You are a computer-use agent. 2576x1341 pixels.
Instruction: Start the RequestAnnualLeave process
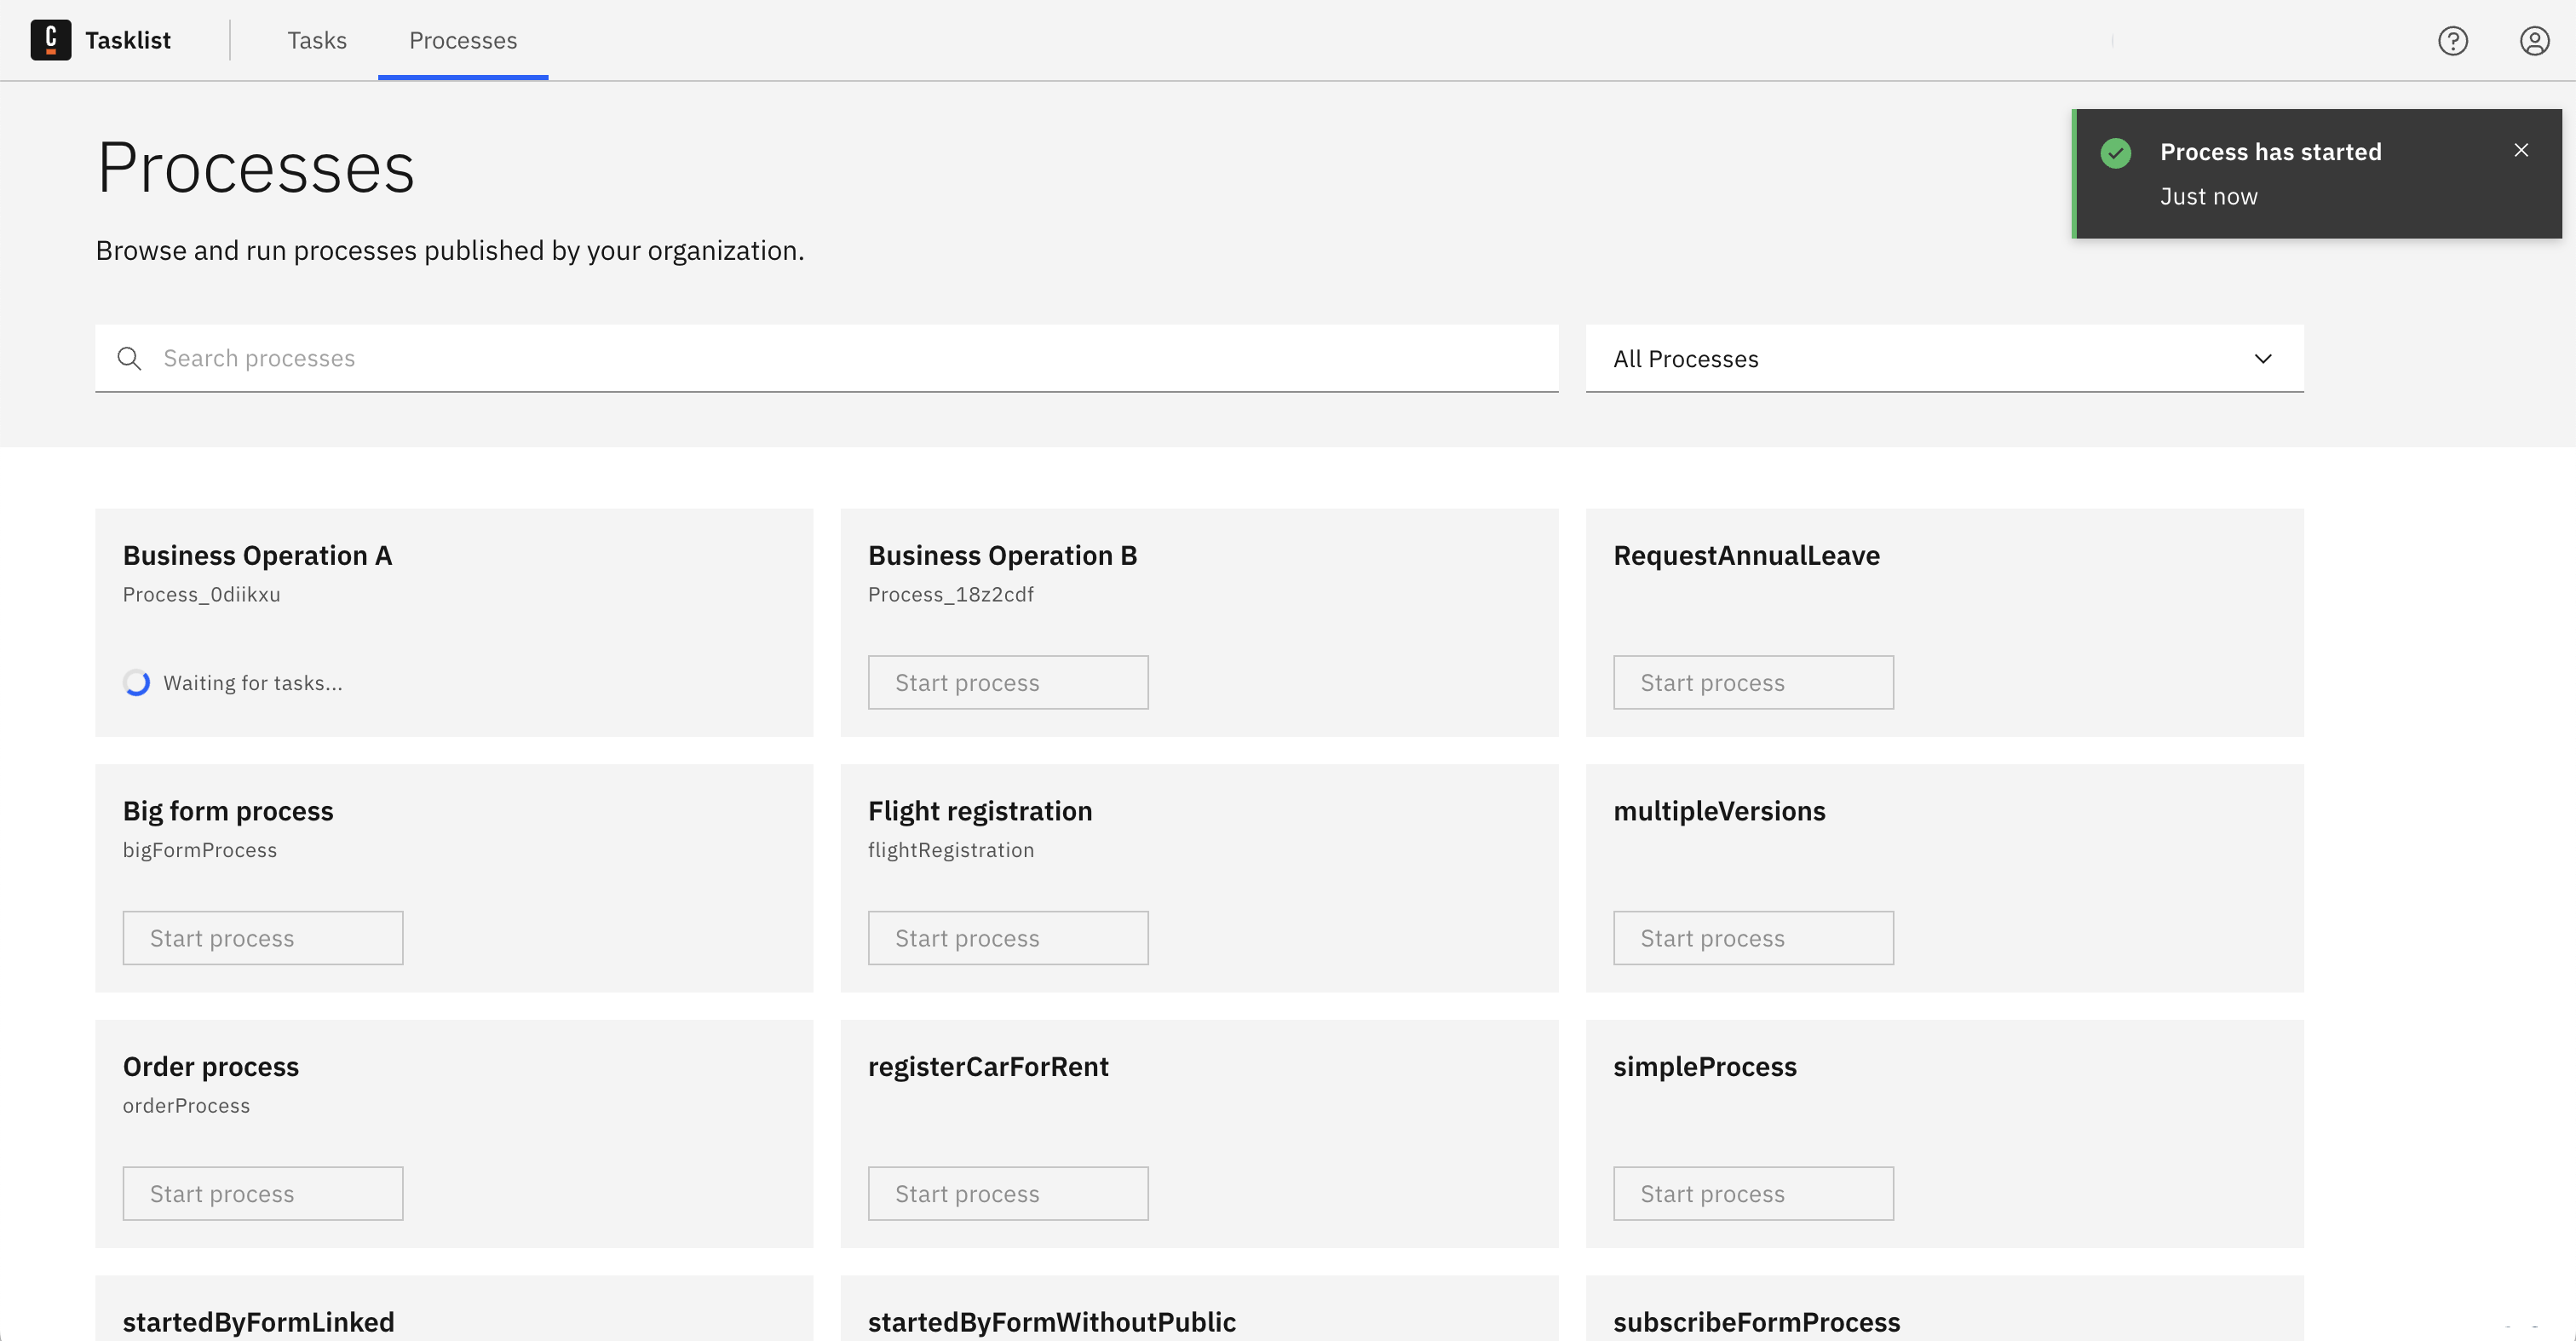(x=1753, y=682)
